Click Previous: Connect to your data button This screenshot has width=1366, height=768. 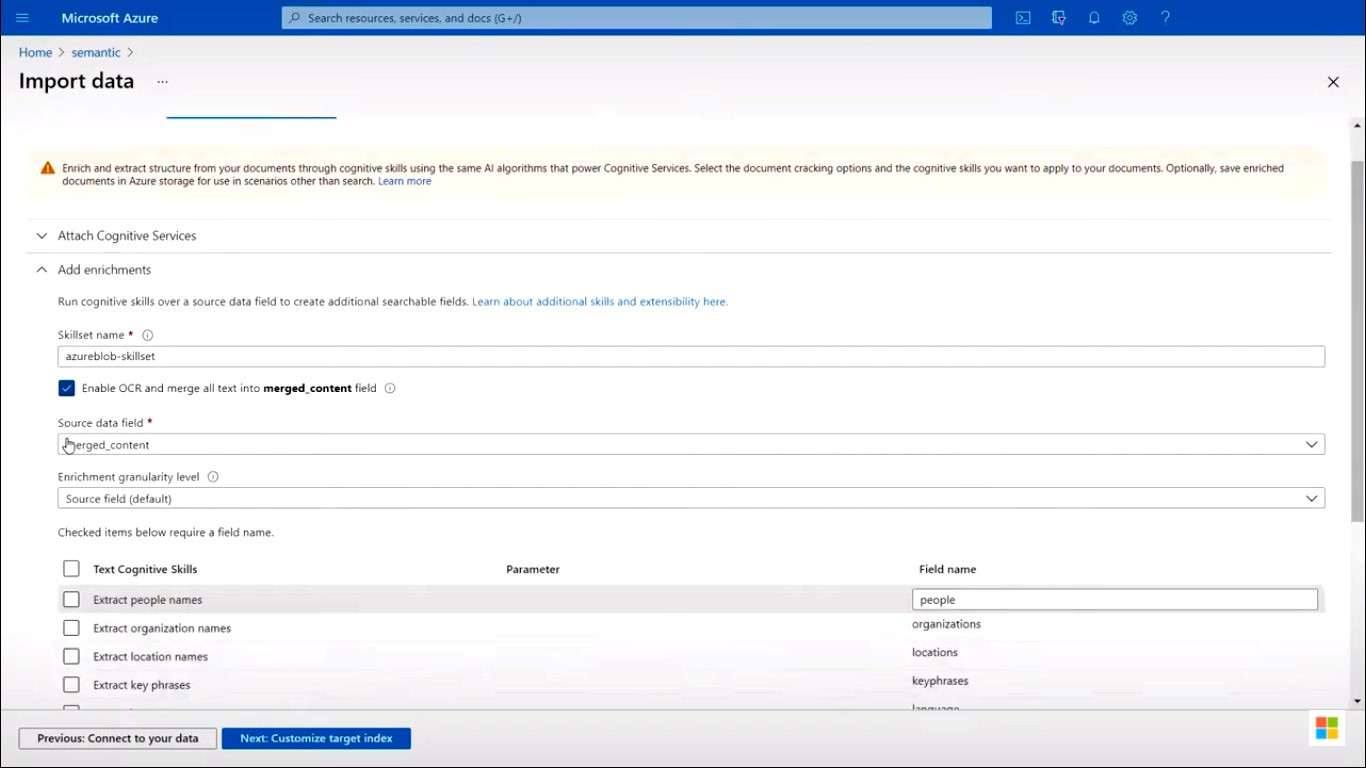pyautogui.click(x=117, y=738)
